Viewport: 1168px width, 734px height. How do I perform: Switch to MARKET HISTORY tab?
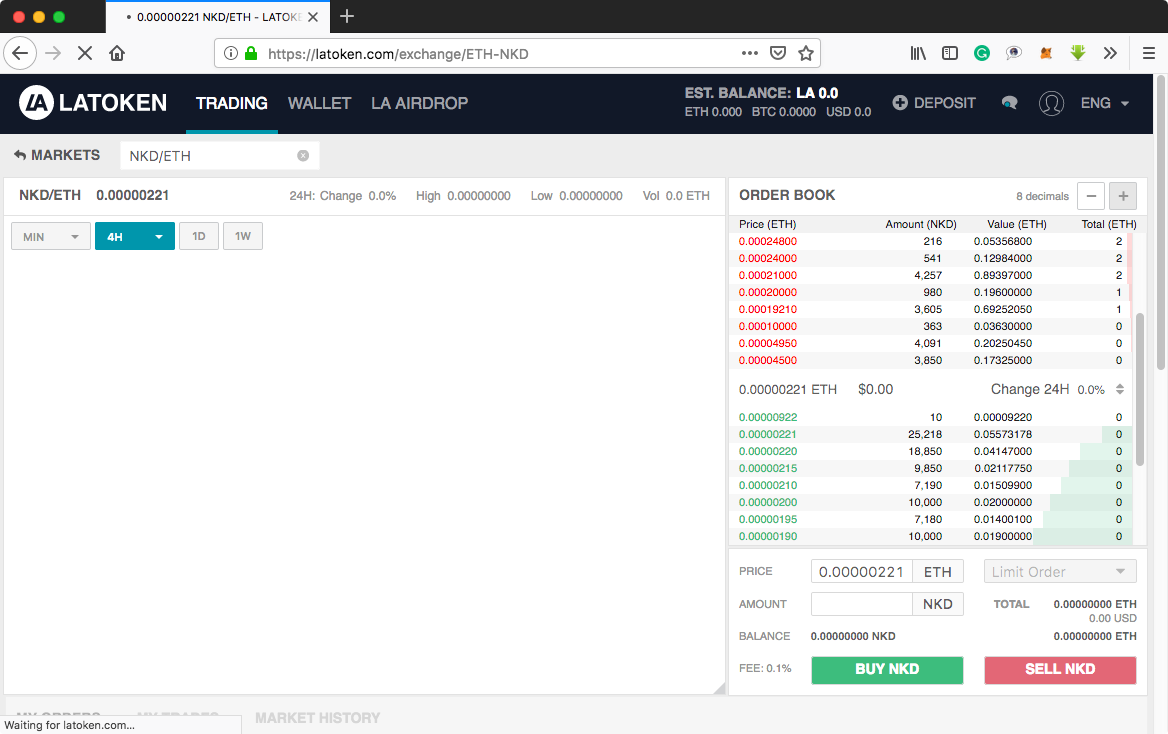coord(317,718)
